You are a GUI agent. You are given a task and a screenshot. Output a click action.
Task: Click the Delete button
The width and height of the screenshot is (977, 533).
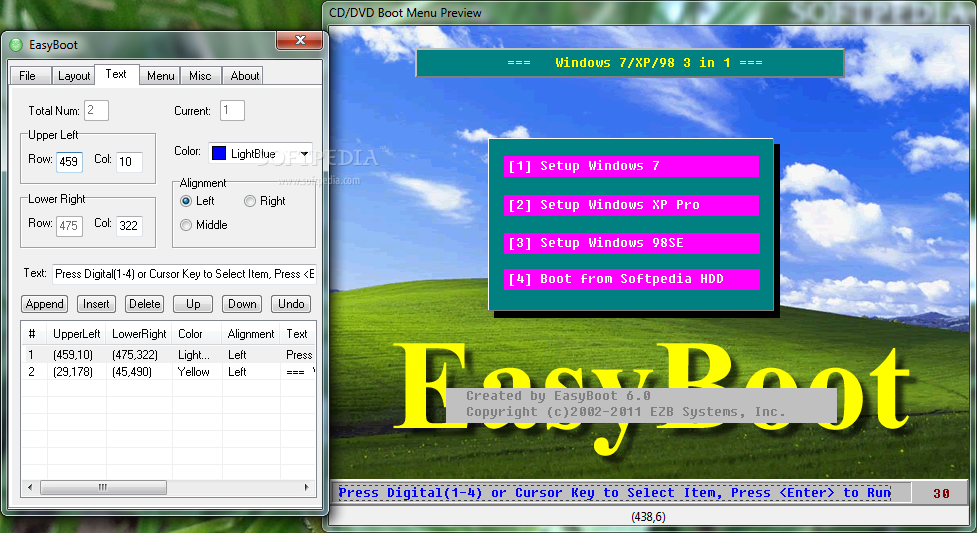[145, 304]
